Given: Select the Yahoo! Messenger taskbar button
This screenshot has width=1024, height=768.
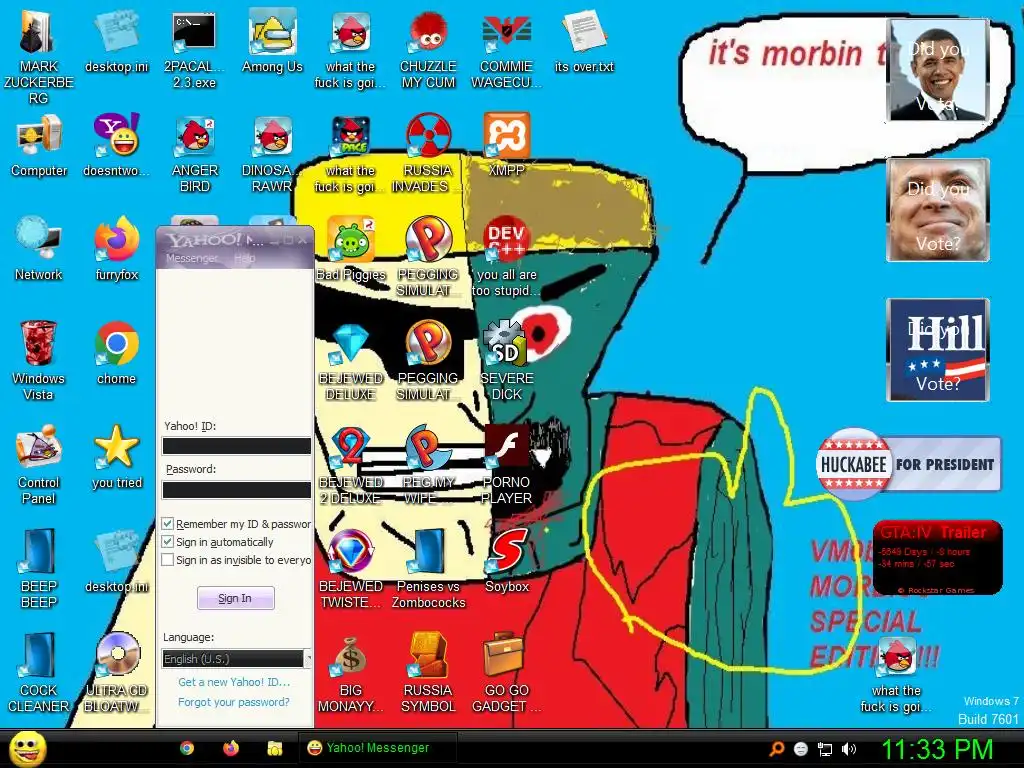Looking at the screenshot, I should pos(377,748).
